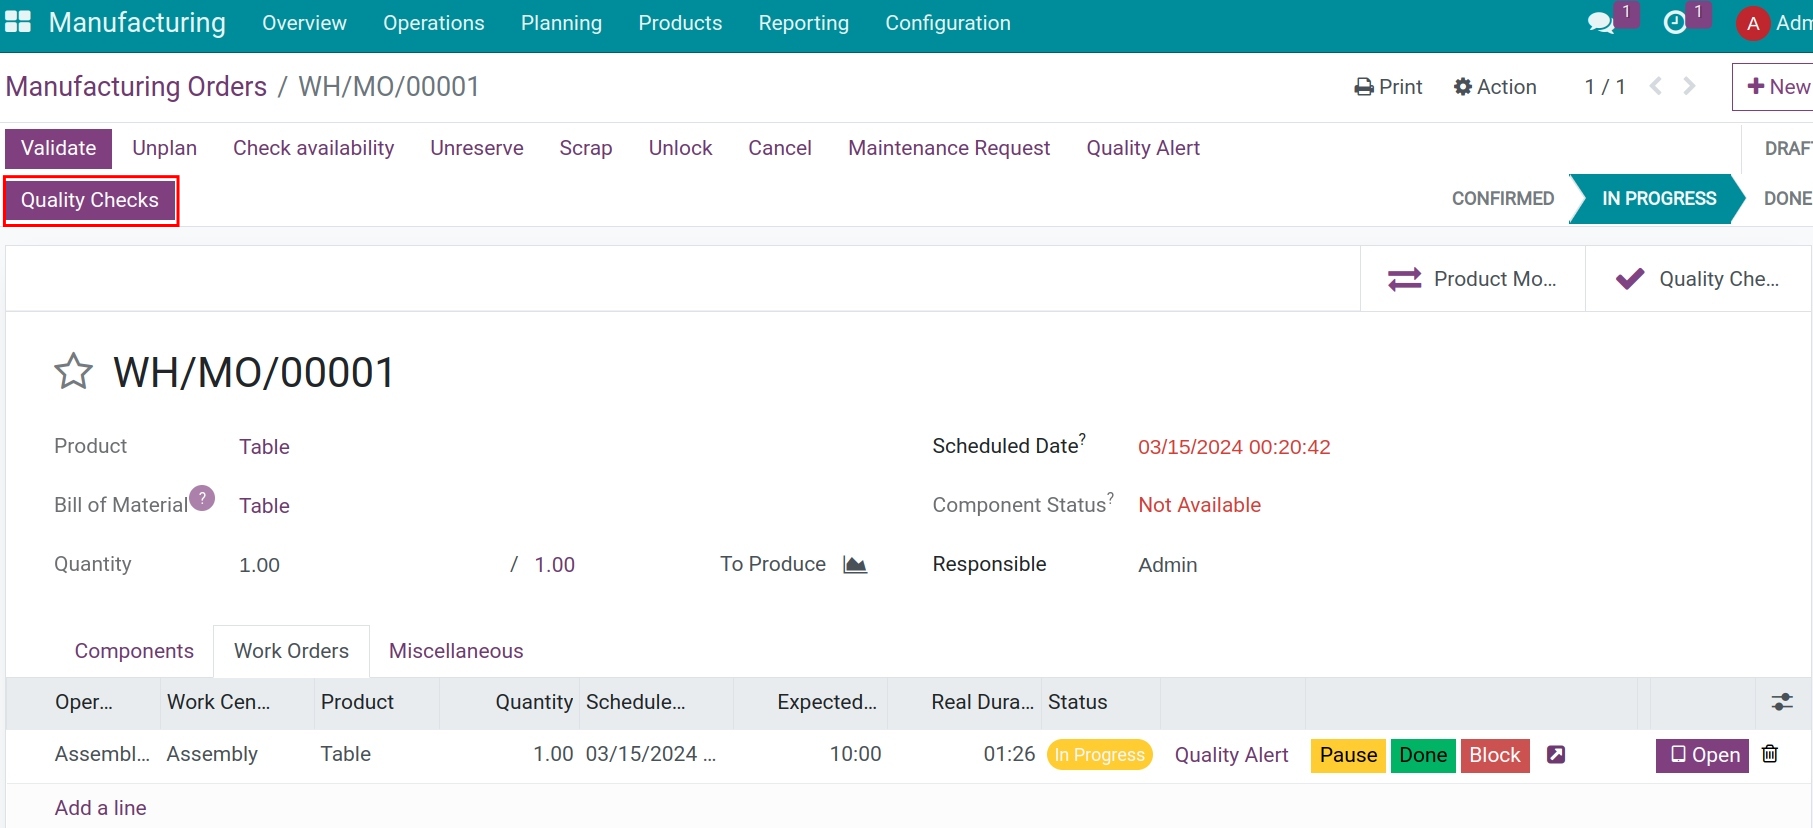Viewport: 1813px width, 828px height.
Task: Cancel the manufacturing order
Action: click(780, 148)
